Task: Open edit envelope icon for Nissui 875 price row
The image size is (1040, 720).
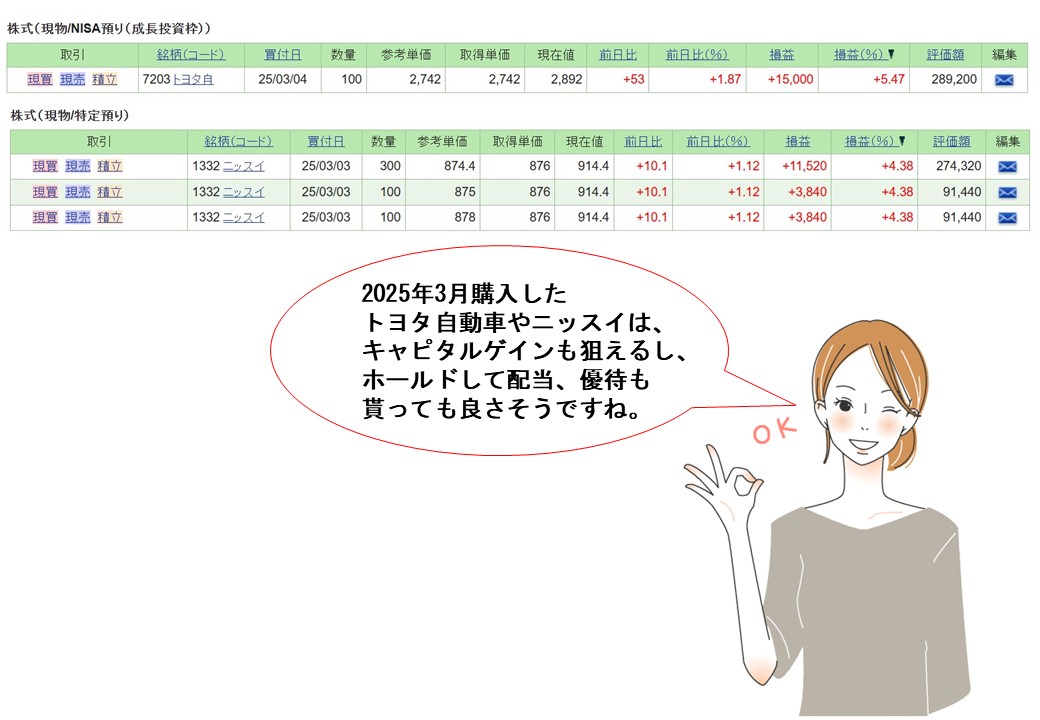Action: (1007, 192)
